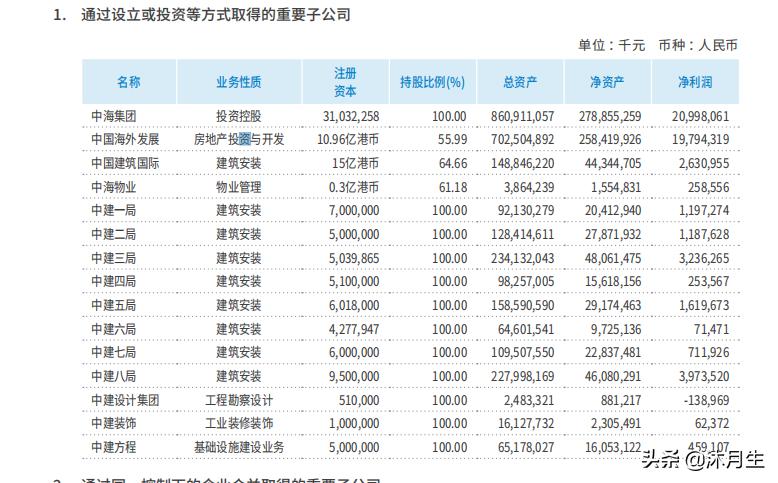Image resolution: width=778 pixels, height=483 pixels.
Task: Select the 中建六局 row name
Action: [x=114, y=329]
